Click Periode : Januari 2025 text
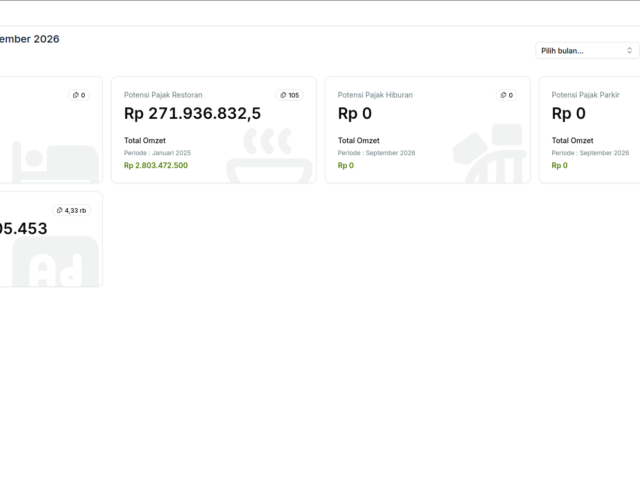The image size is (640, 480). point(157,153)
